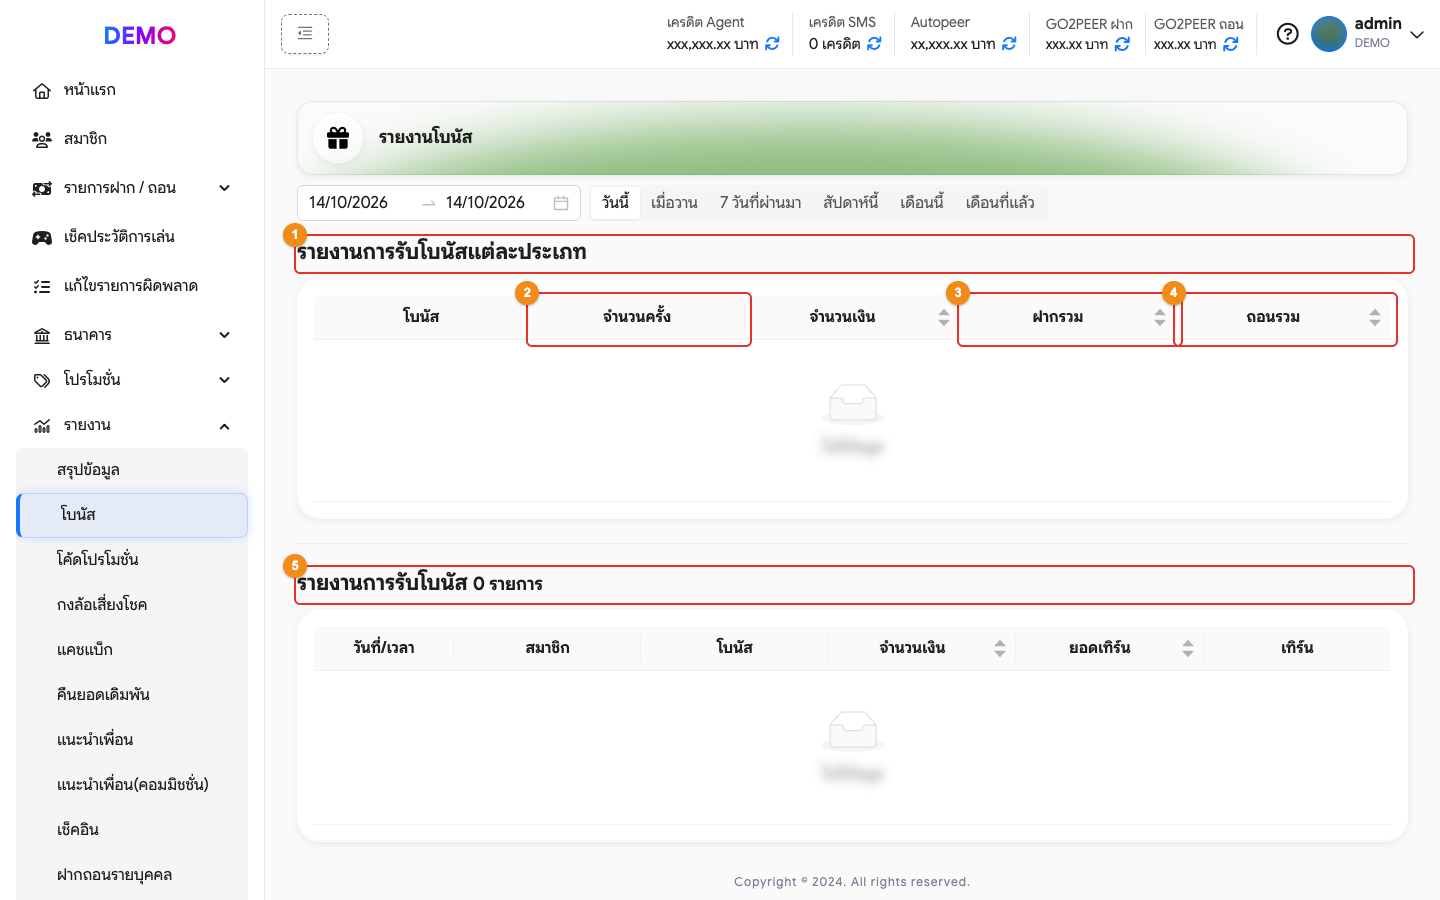
Task: Sort the จำนวนเงิน column in the bonus type table
Action: [x=944, y=317]
